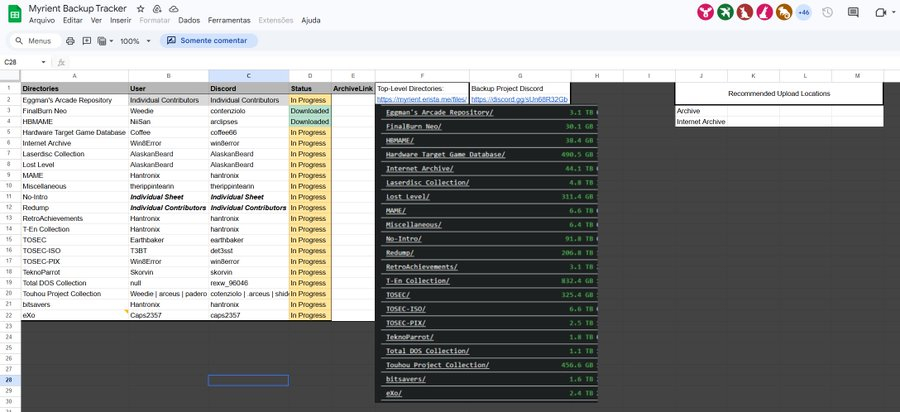The image size is (900, 412).
Task: Open the discord.gg invite link
Action: click(x=519, y=100)
